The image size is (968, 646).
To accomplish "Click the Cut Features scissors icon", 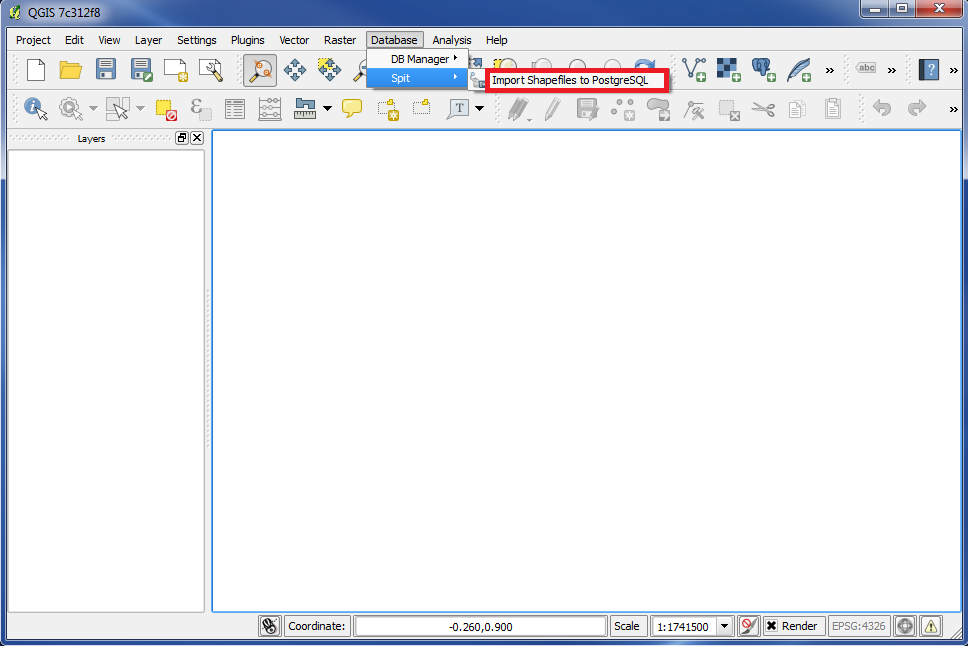I will 764,109.
